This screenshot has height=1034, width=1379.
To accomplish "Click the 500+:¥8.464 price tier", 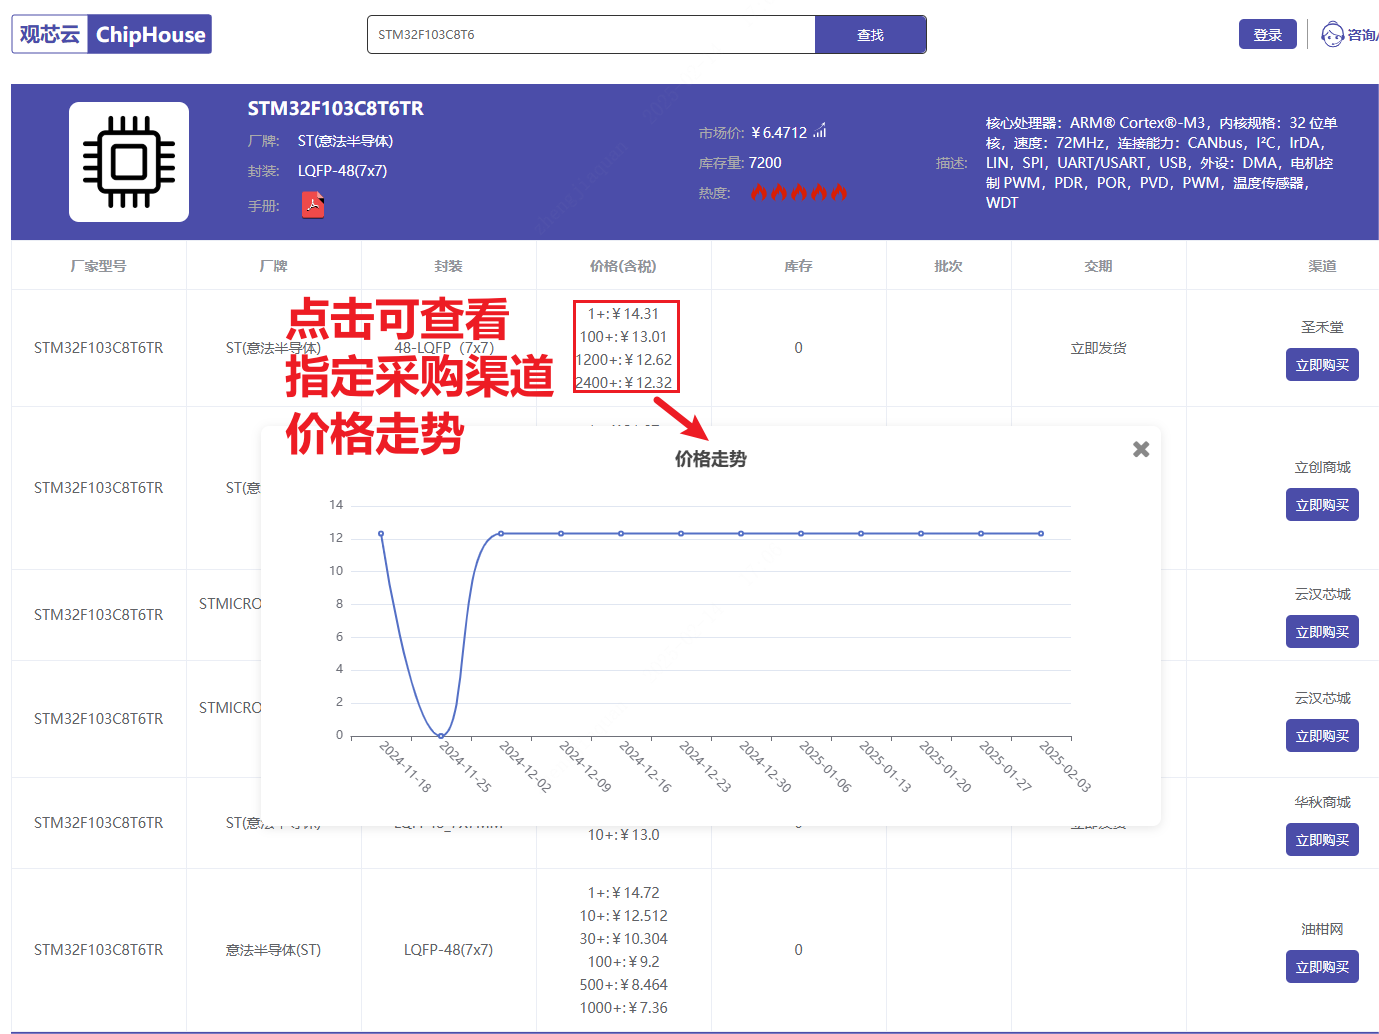I will [x=623, y=985].
